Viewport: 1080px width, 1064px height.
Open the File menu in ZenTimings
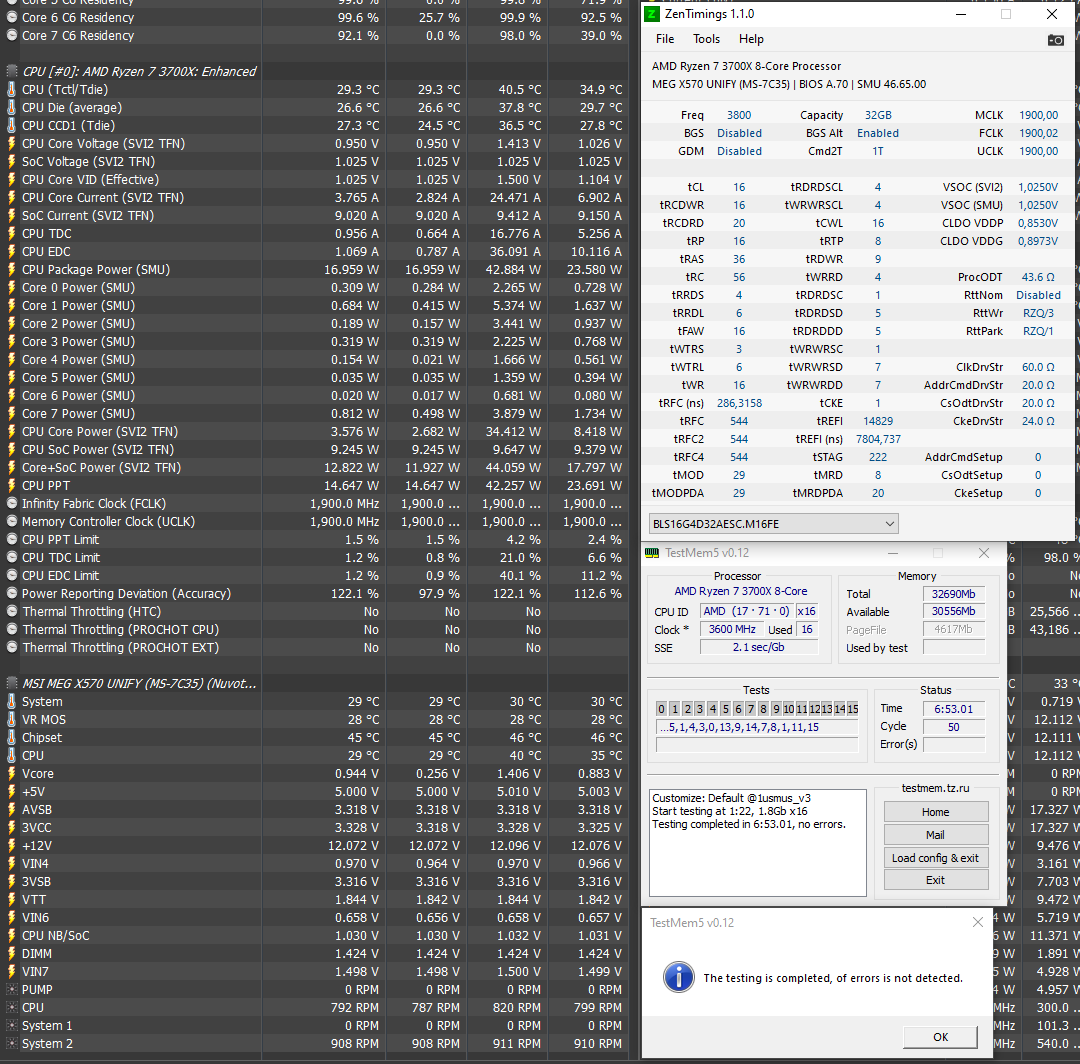[x=665, y=39]
